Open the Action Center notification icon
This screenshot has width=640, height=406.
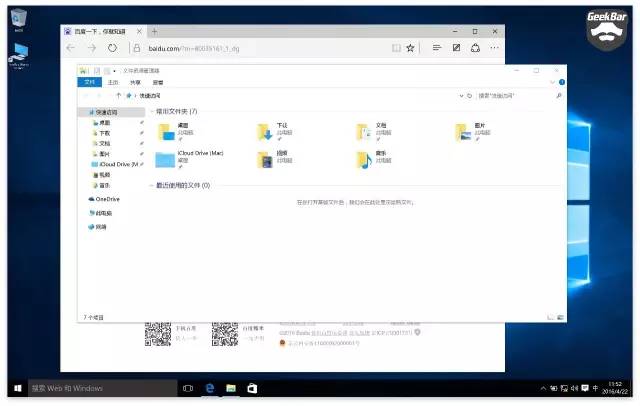(585, 388)
